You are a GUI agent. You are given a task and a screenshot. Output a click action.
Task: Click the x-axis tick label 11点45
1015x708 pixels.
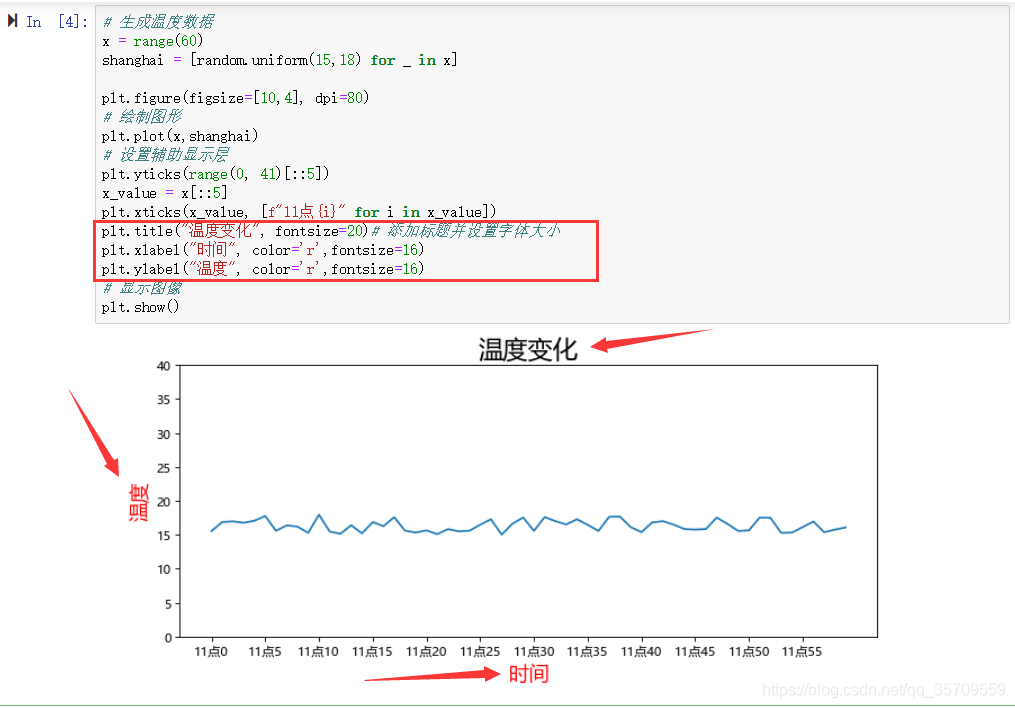[695, 652]
